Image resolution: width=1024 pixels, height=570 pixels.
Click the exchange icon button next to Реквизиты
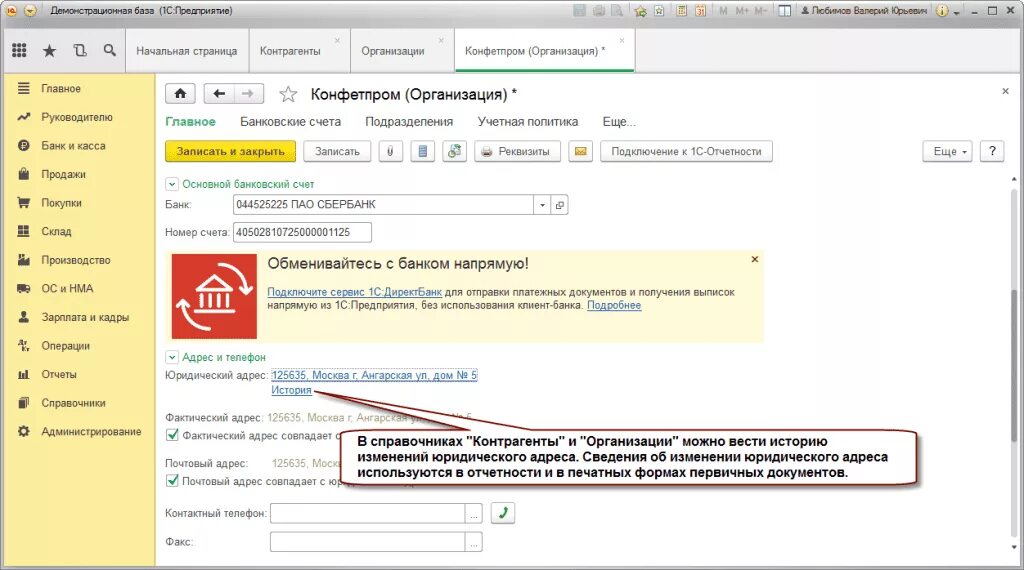(x=455, y=151)
